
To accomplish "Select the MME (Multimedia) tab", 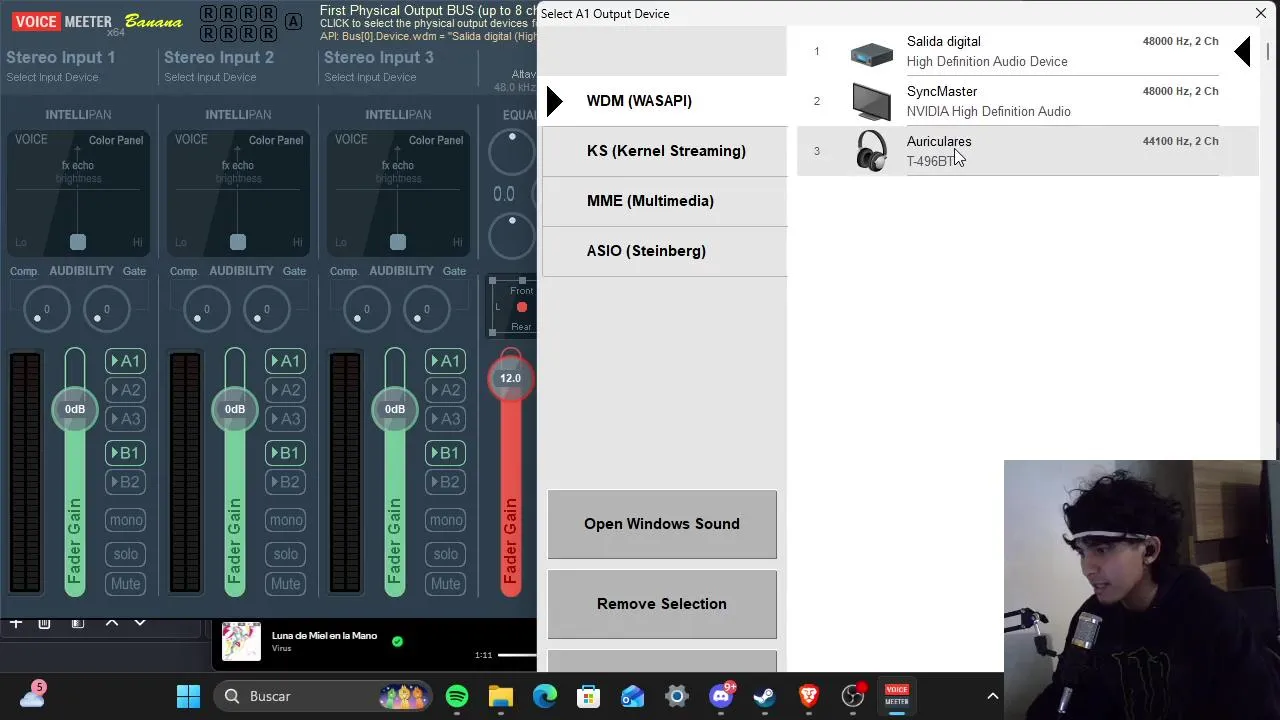I will coord(665,201).
